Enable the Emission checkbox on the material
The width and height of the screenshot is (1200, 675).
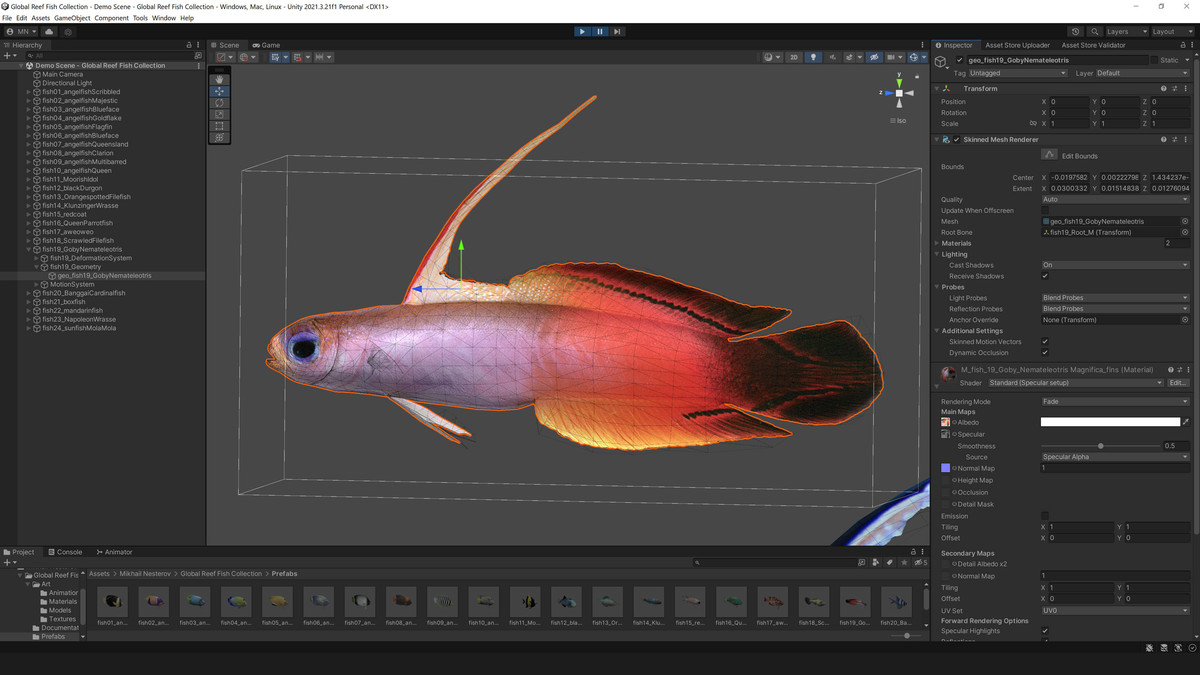click(1045, 516)
